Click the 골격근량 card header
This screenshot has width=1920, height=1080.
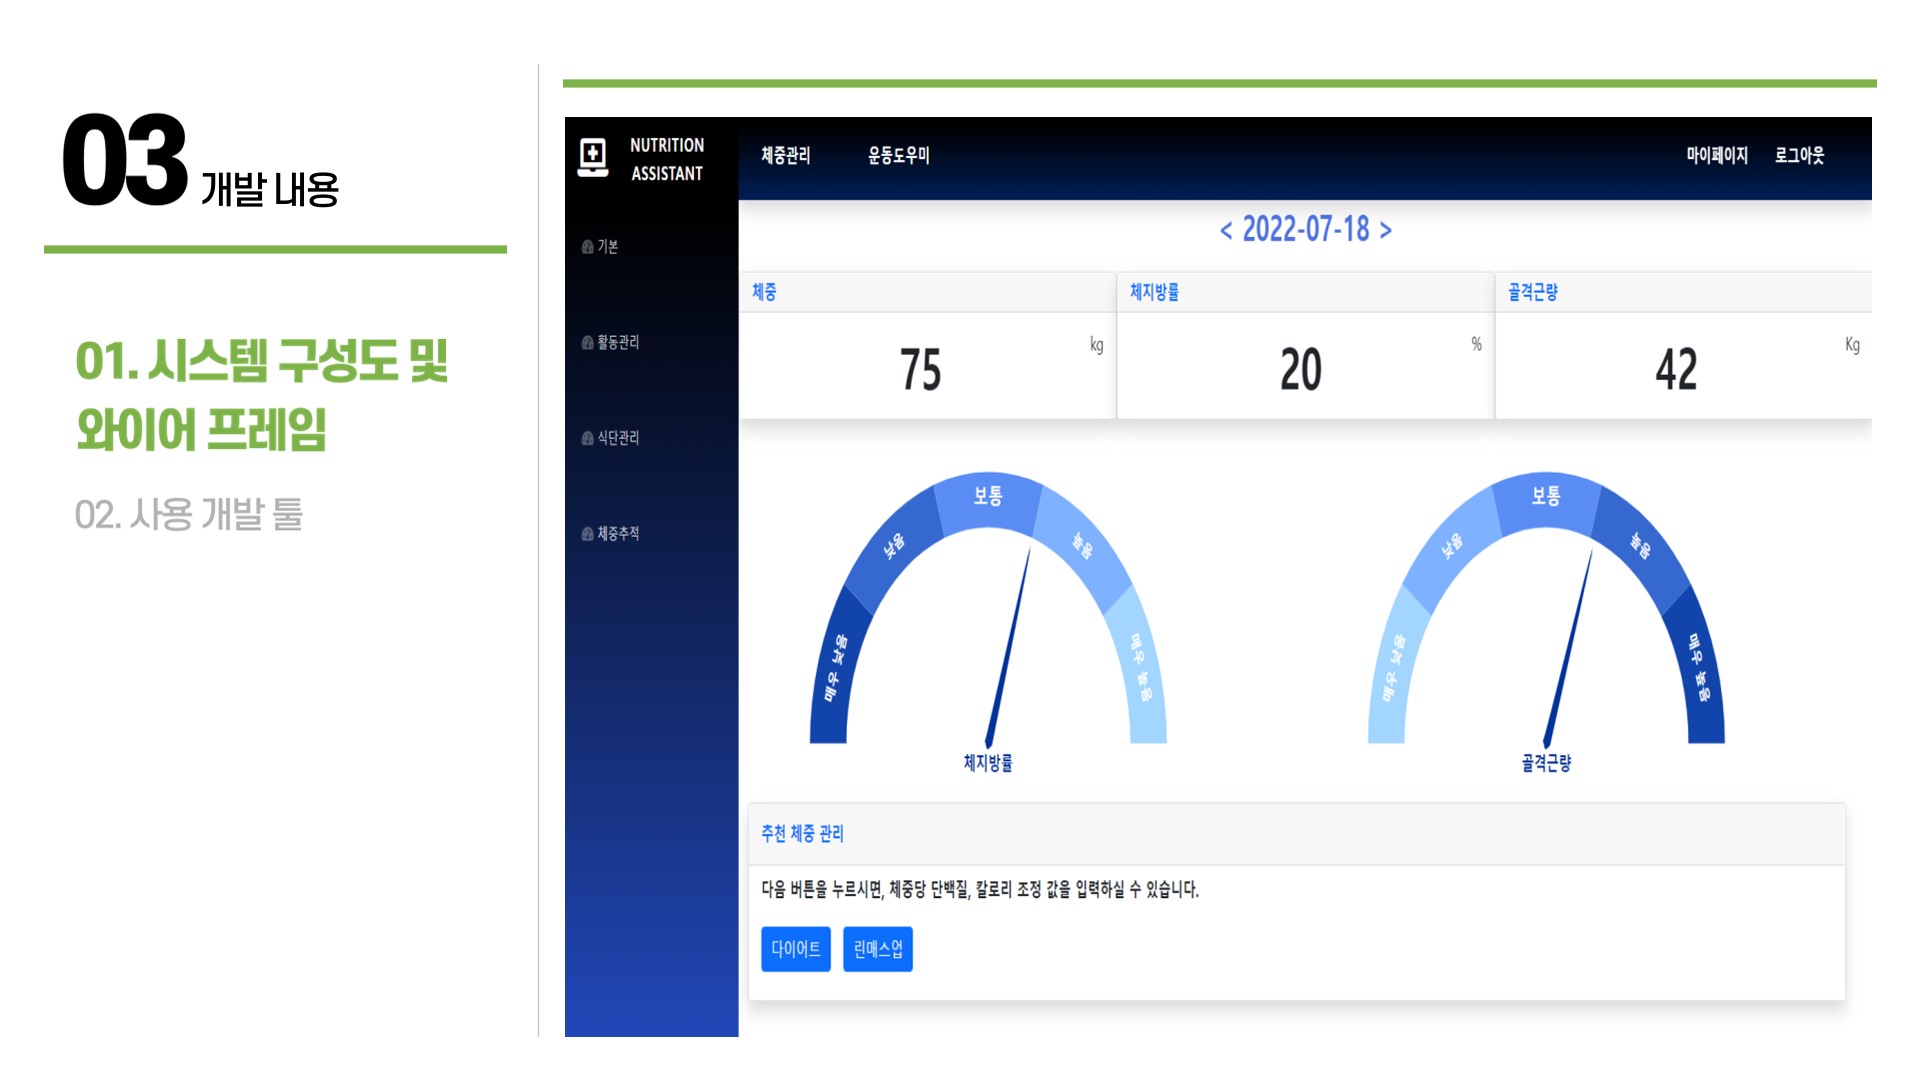[x=1684, y=292]
